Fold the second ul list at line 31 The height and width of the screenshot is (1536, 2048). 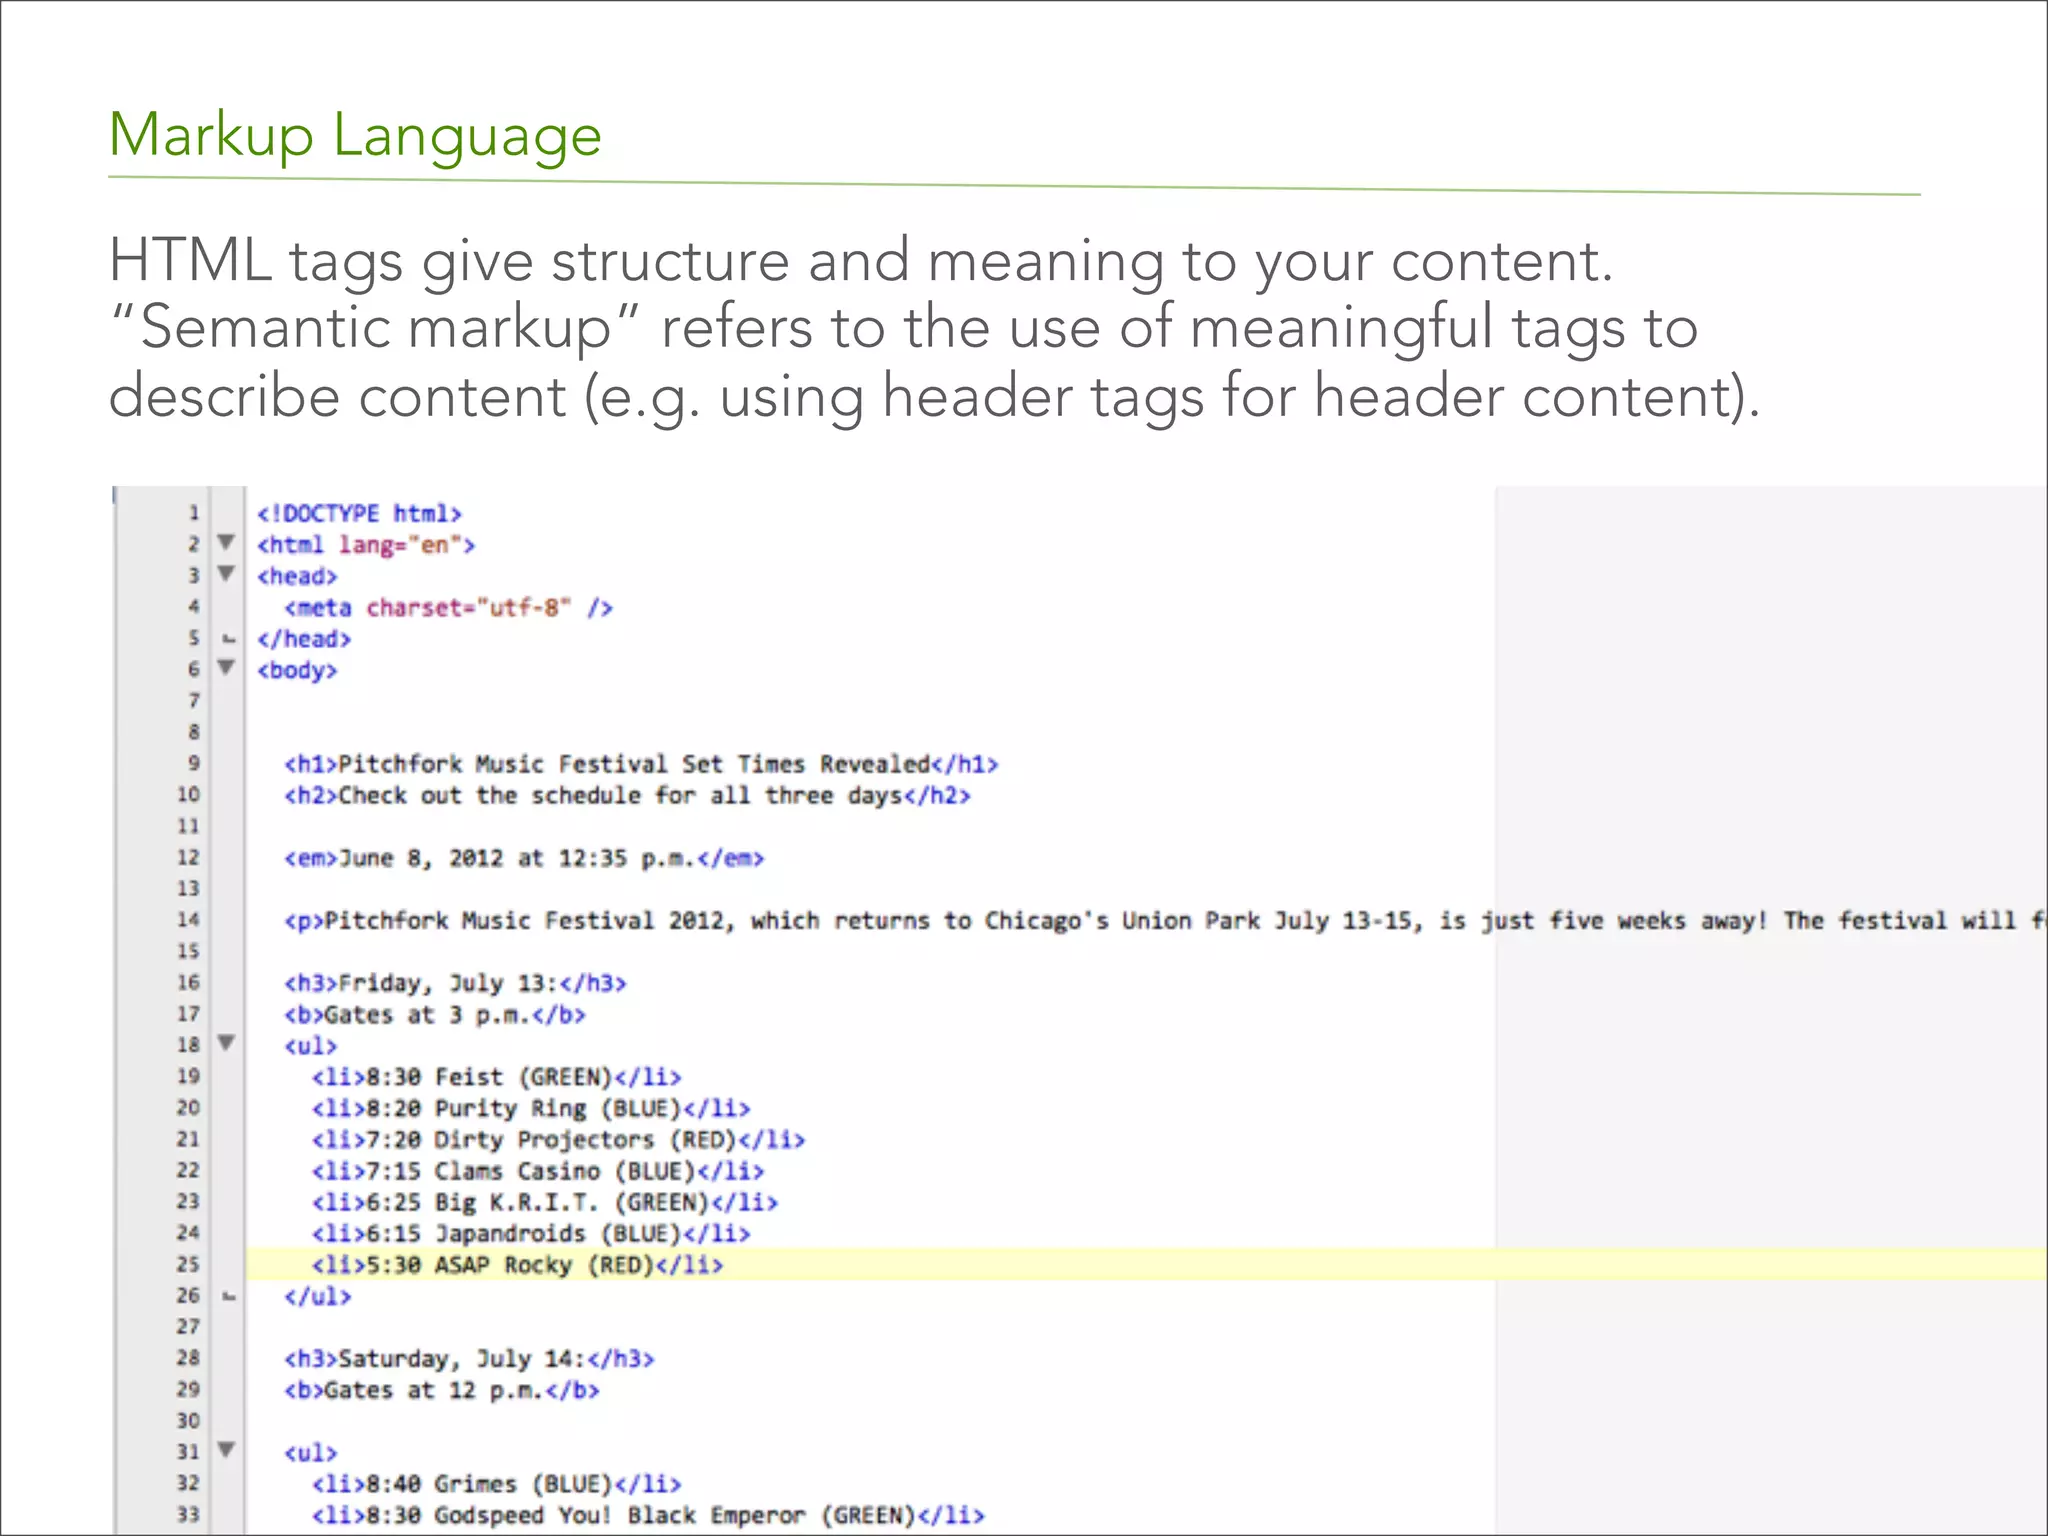[x=227, y=1449]
